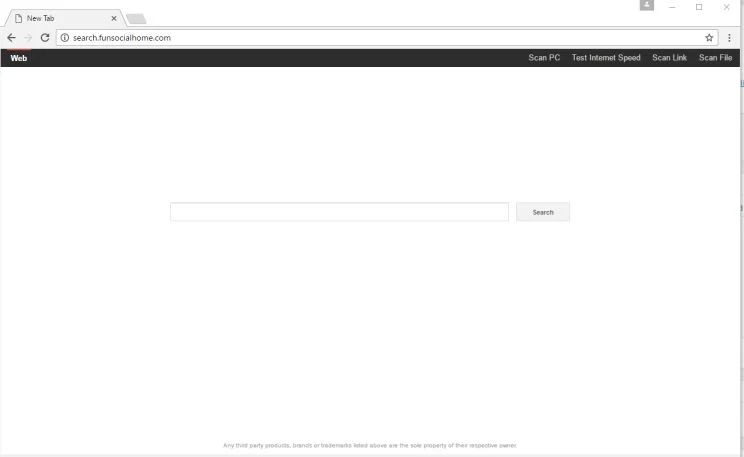The image size is (744, 457).
Task: Close the New Tab tab
Action: coord(114,18)
